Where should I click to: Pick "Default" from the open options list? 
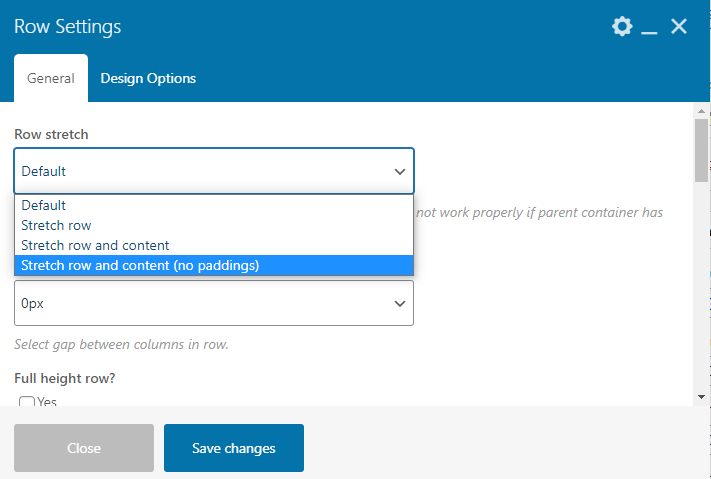pyautogui.click(x=44, y=205)
